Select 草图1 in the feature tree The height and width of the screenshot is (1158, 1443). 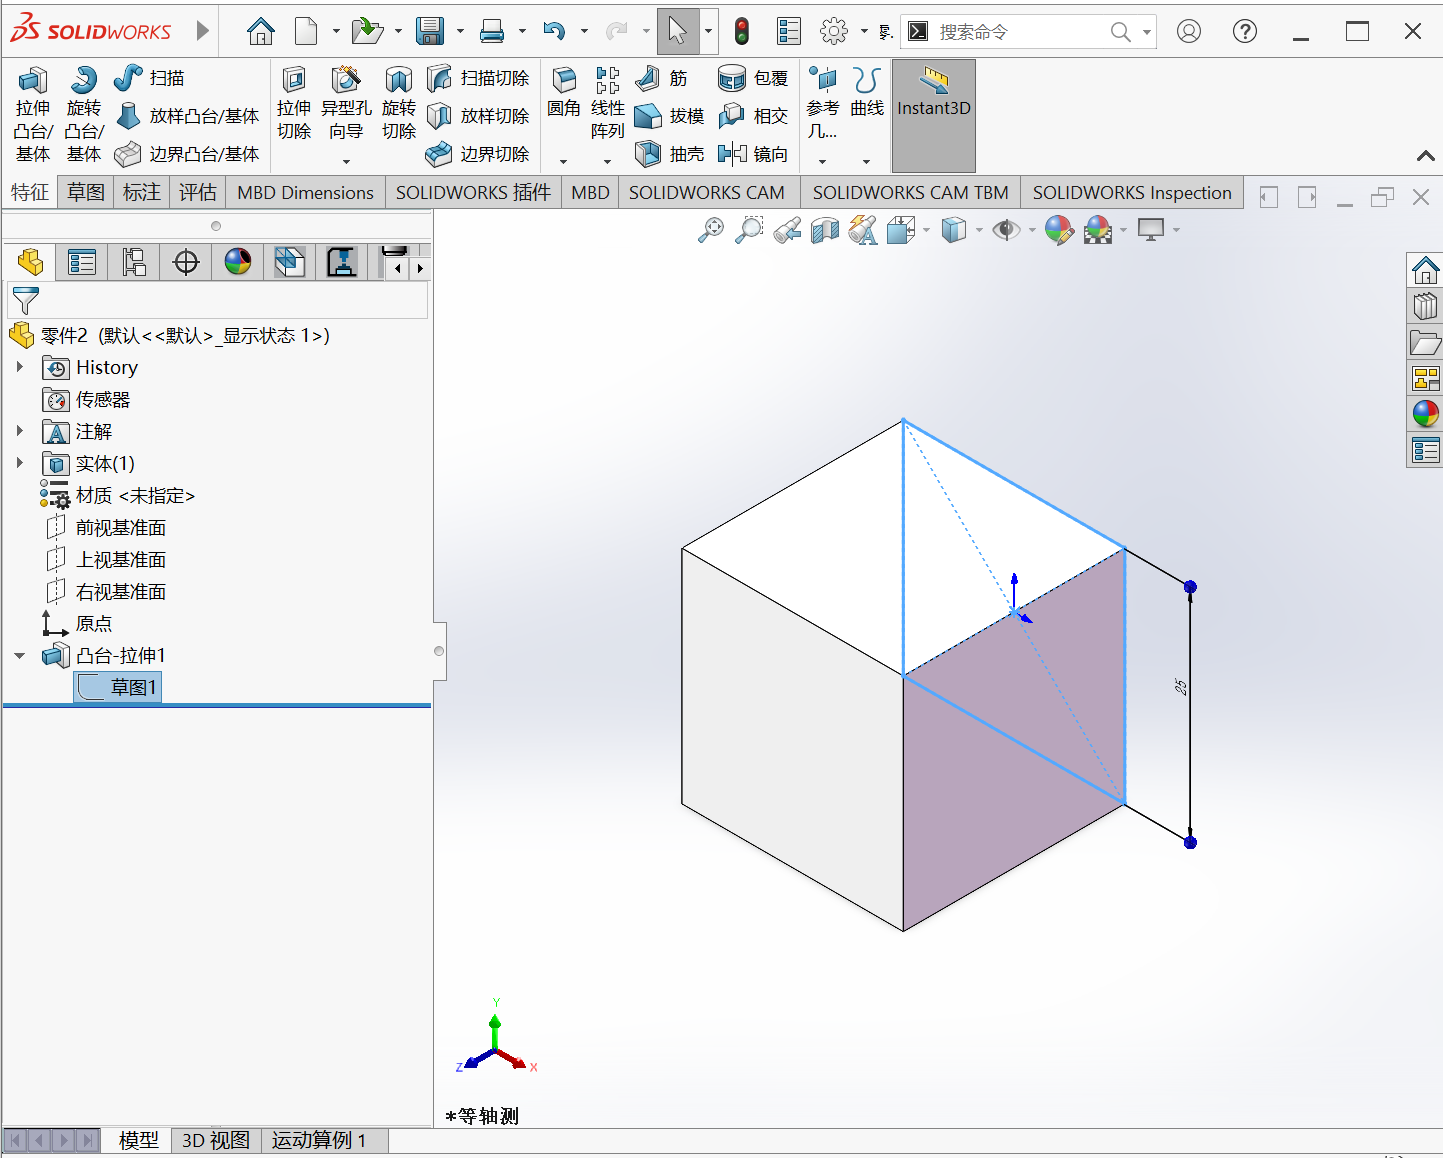118,687
